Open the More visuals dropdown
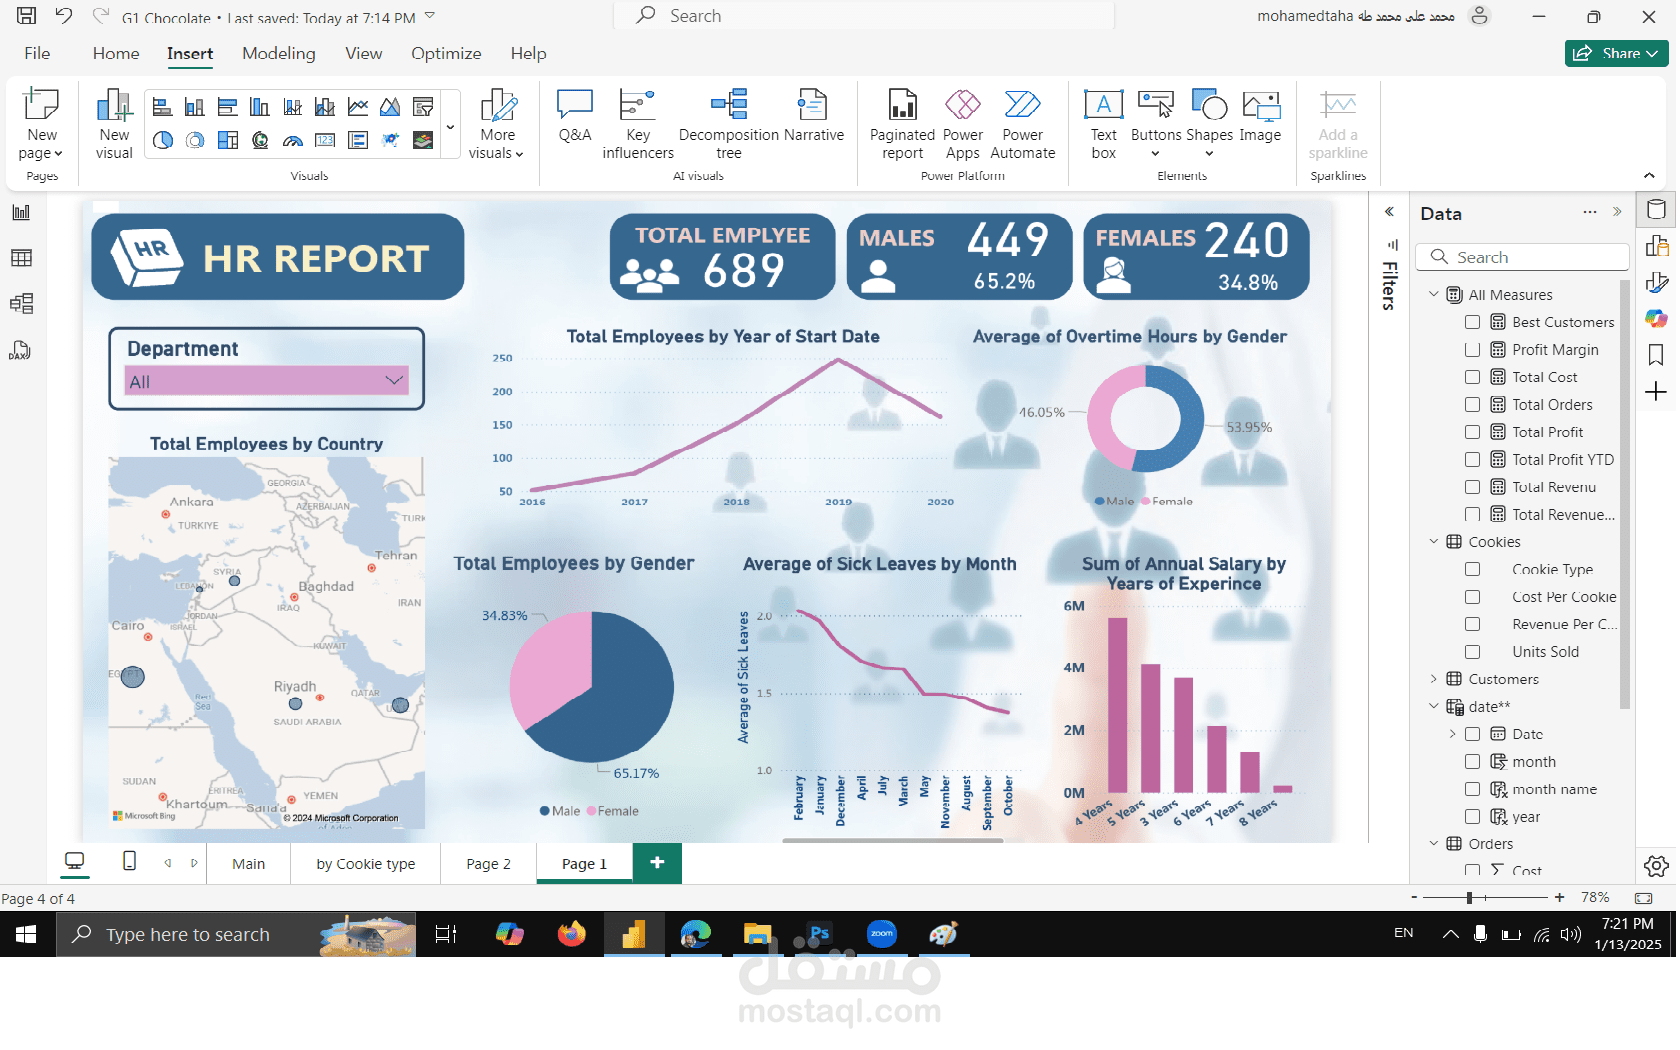 pyautogui.click(x=496, y=124)
